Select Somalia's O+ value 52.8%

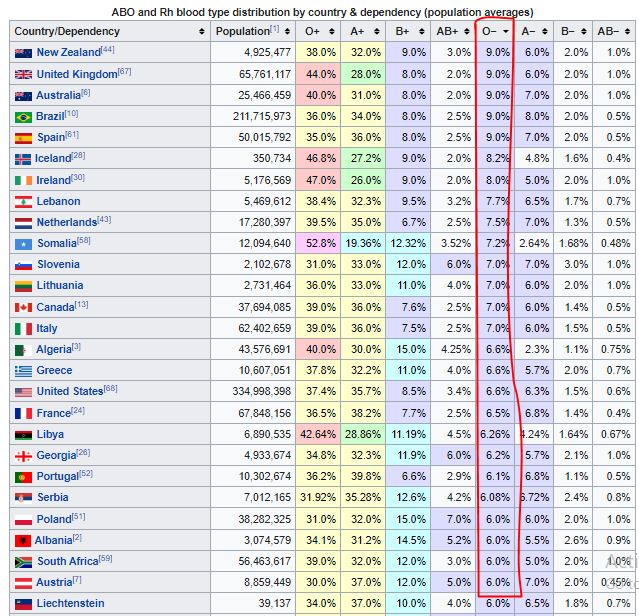coord(321,244)
